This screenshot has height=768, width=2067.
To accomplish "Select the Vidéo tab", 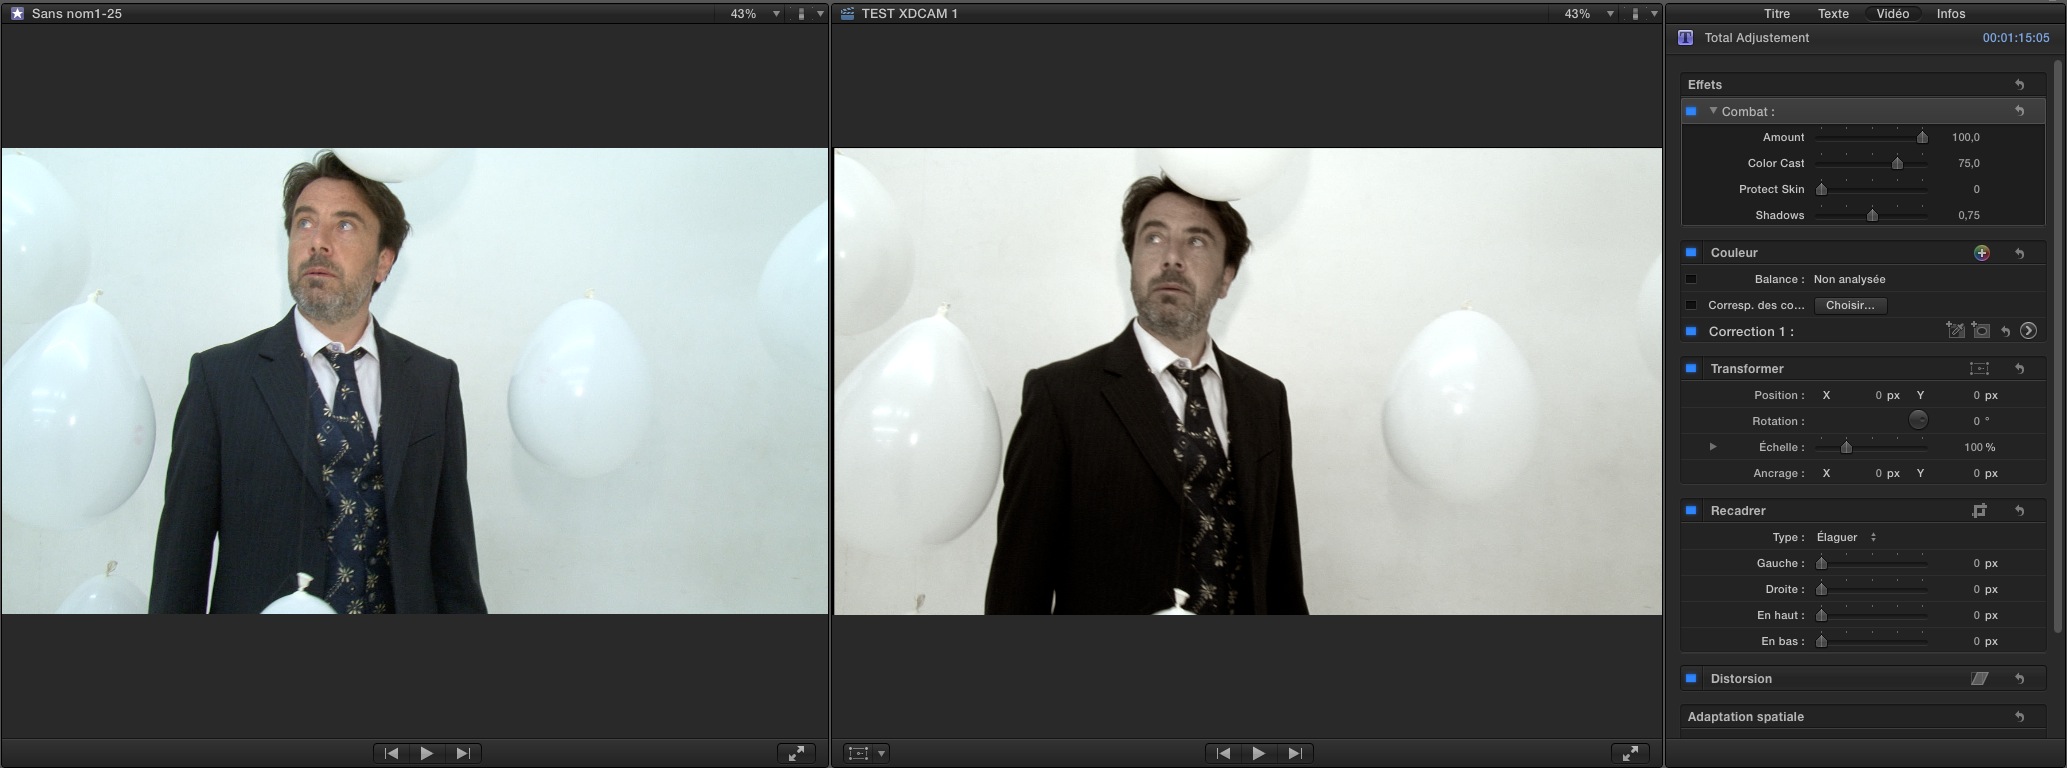I will pos(1893,14).
